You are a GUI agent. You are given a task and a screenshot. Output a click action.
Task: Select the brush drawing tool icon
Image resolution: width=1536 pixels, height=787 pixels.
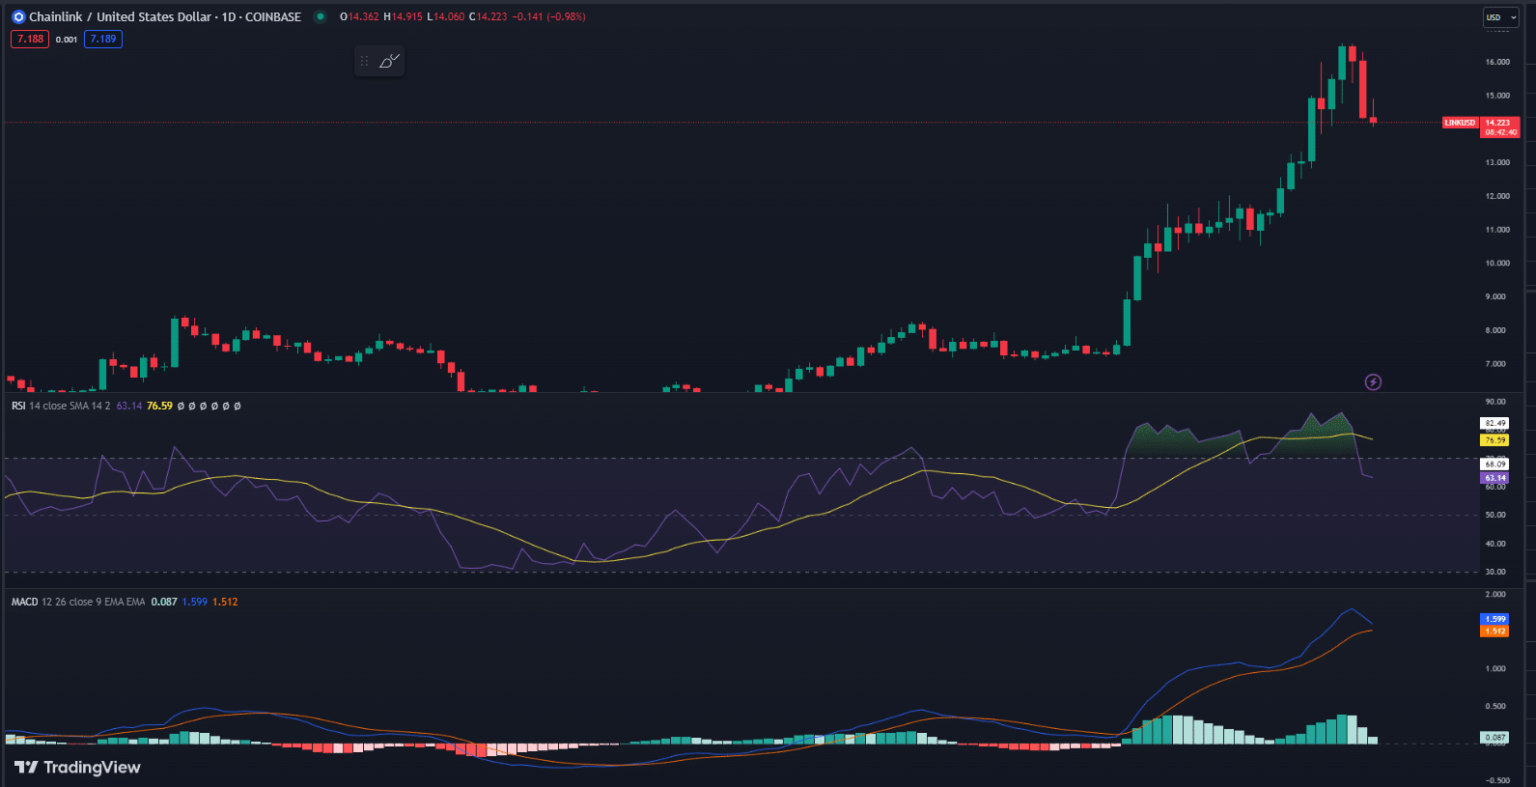(x=389, y=61)
